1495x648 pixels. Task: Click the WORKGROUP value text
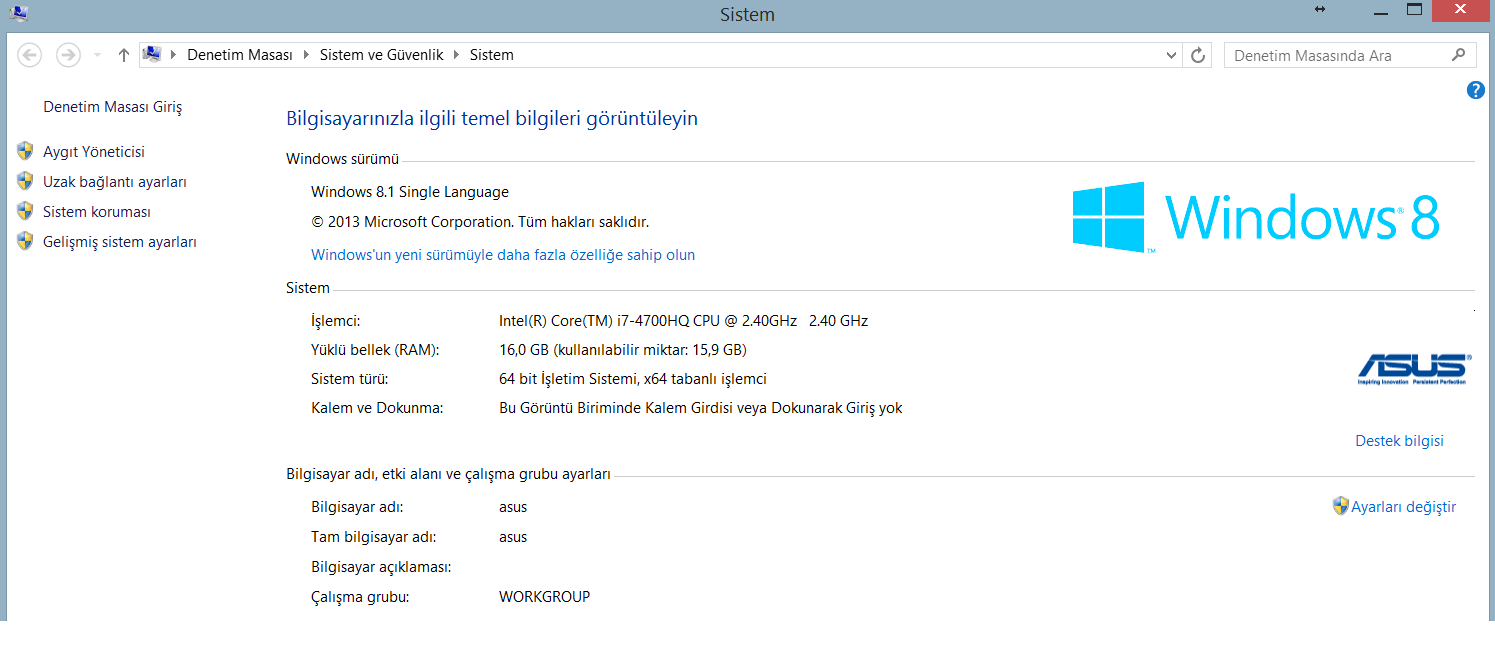[544, 597]
